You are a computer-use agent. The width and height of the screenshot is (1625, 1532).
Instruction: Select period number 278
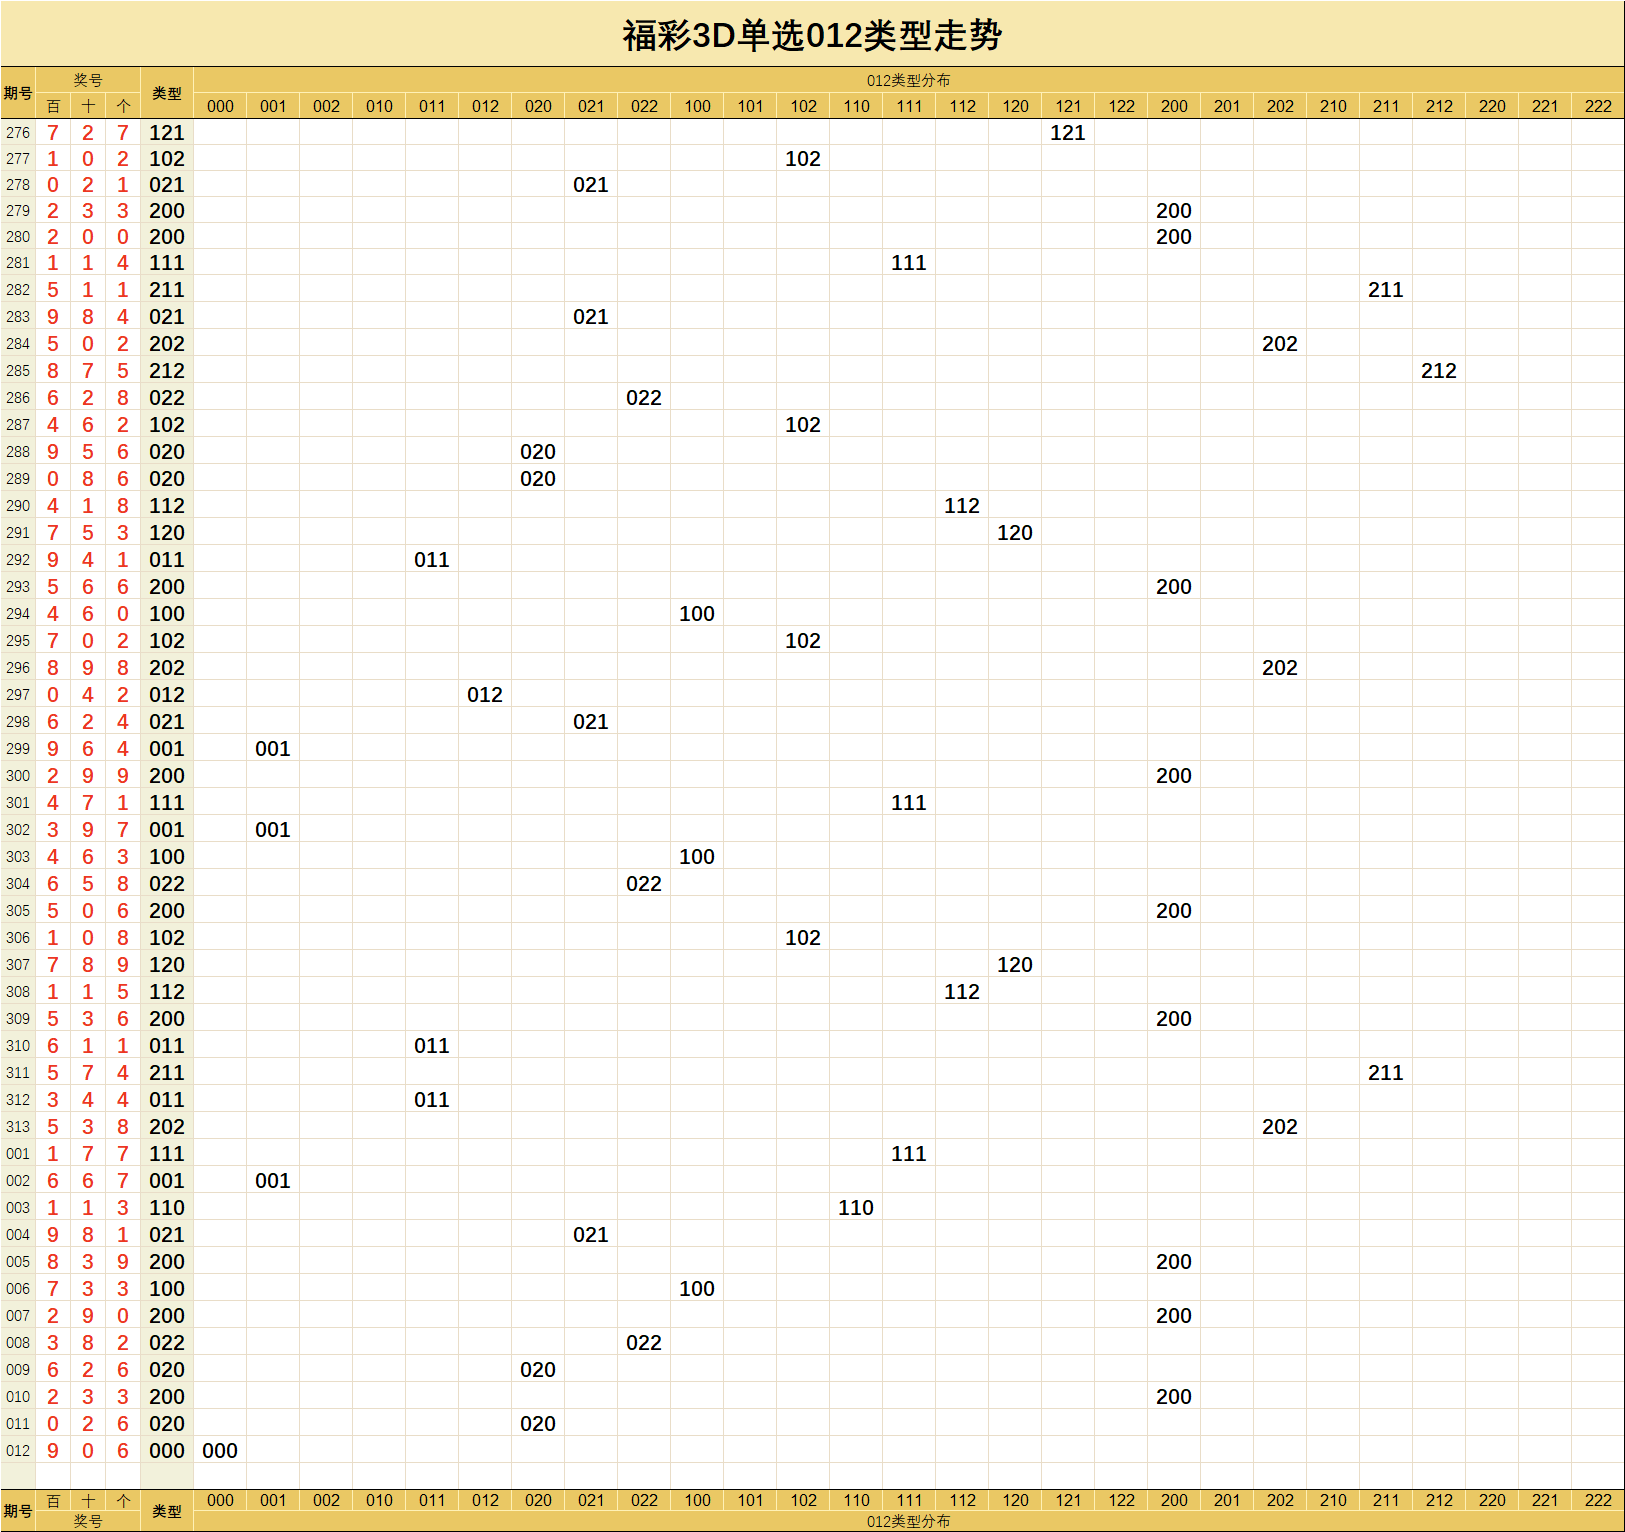(x=18, y=184)
